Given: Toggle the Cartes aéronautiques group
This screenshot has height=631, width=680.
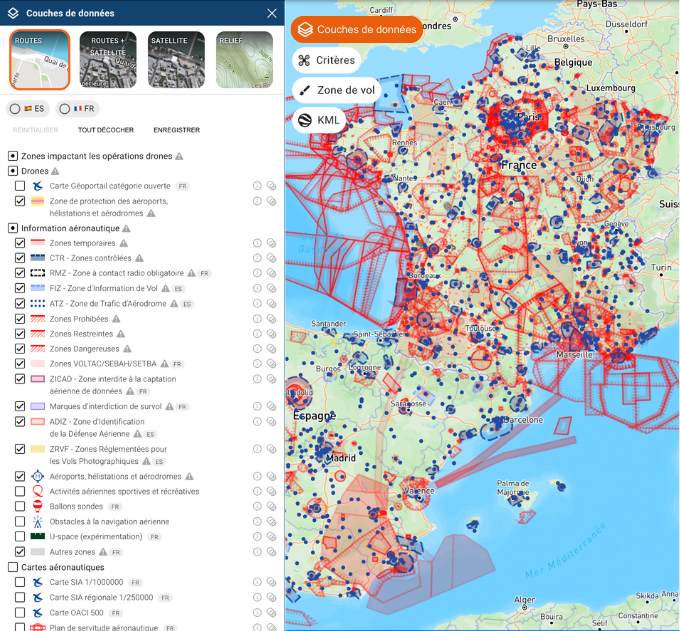Looking at the screenshot, I should [13, 567].
